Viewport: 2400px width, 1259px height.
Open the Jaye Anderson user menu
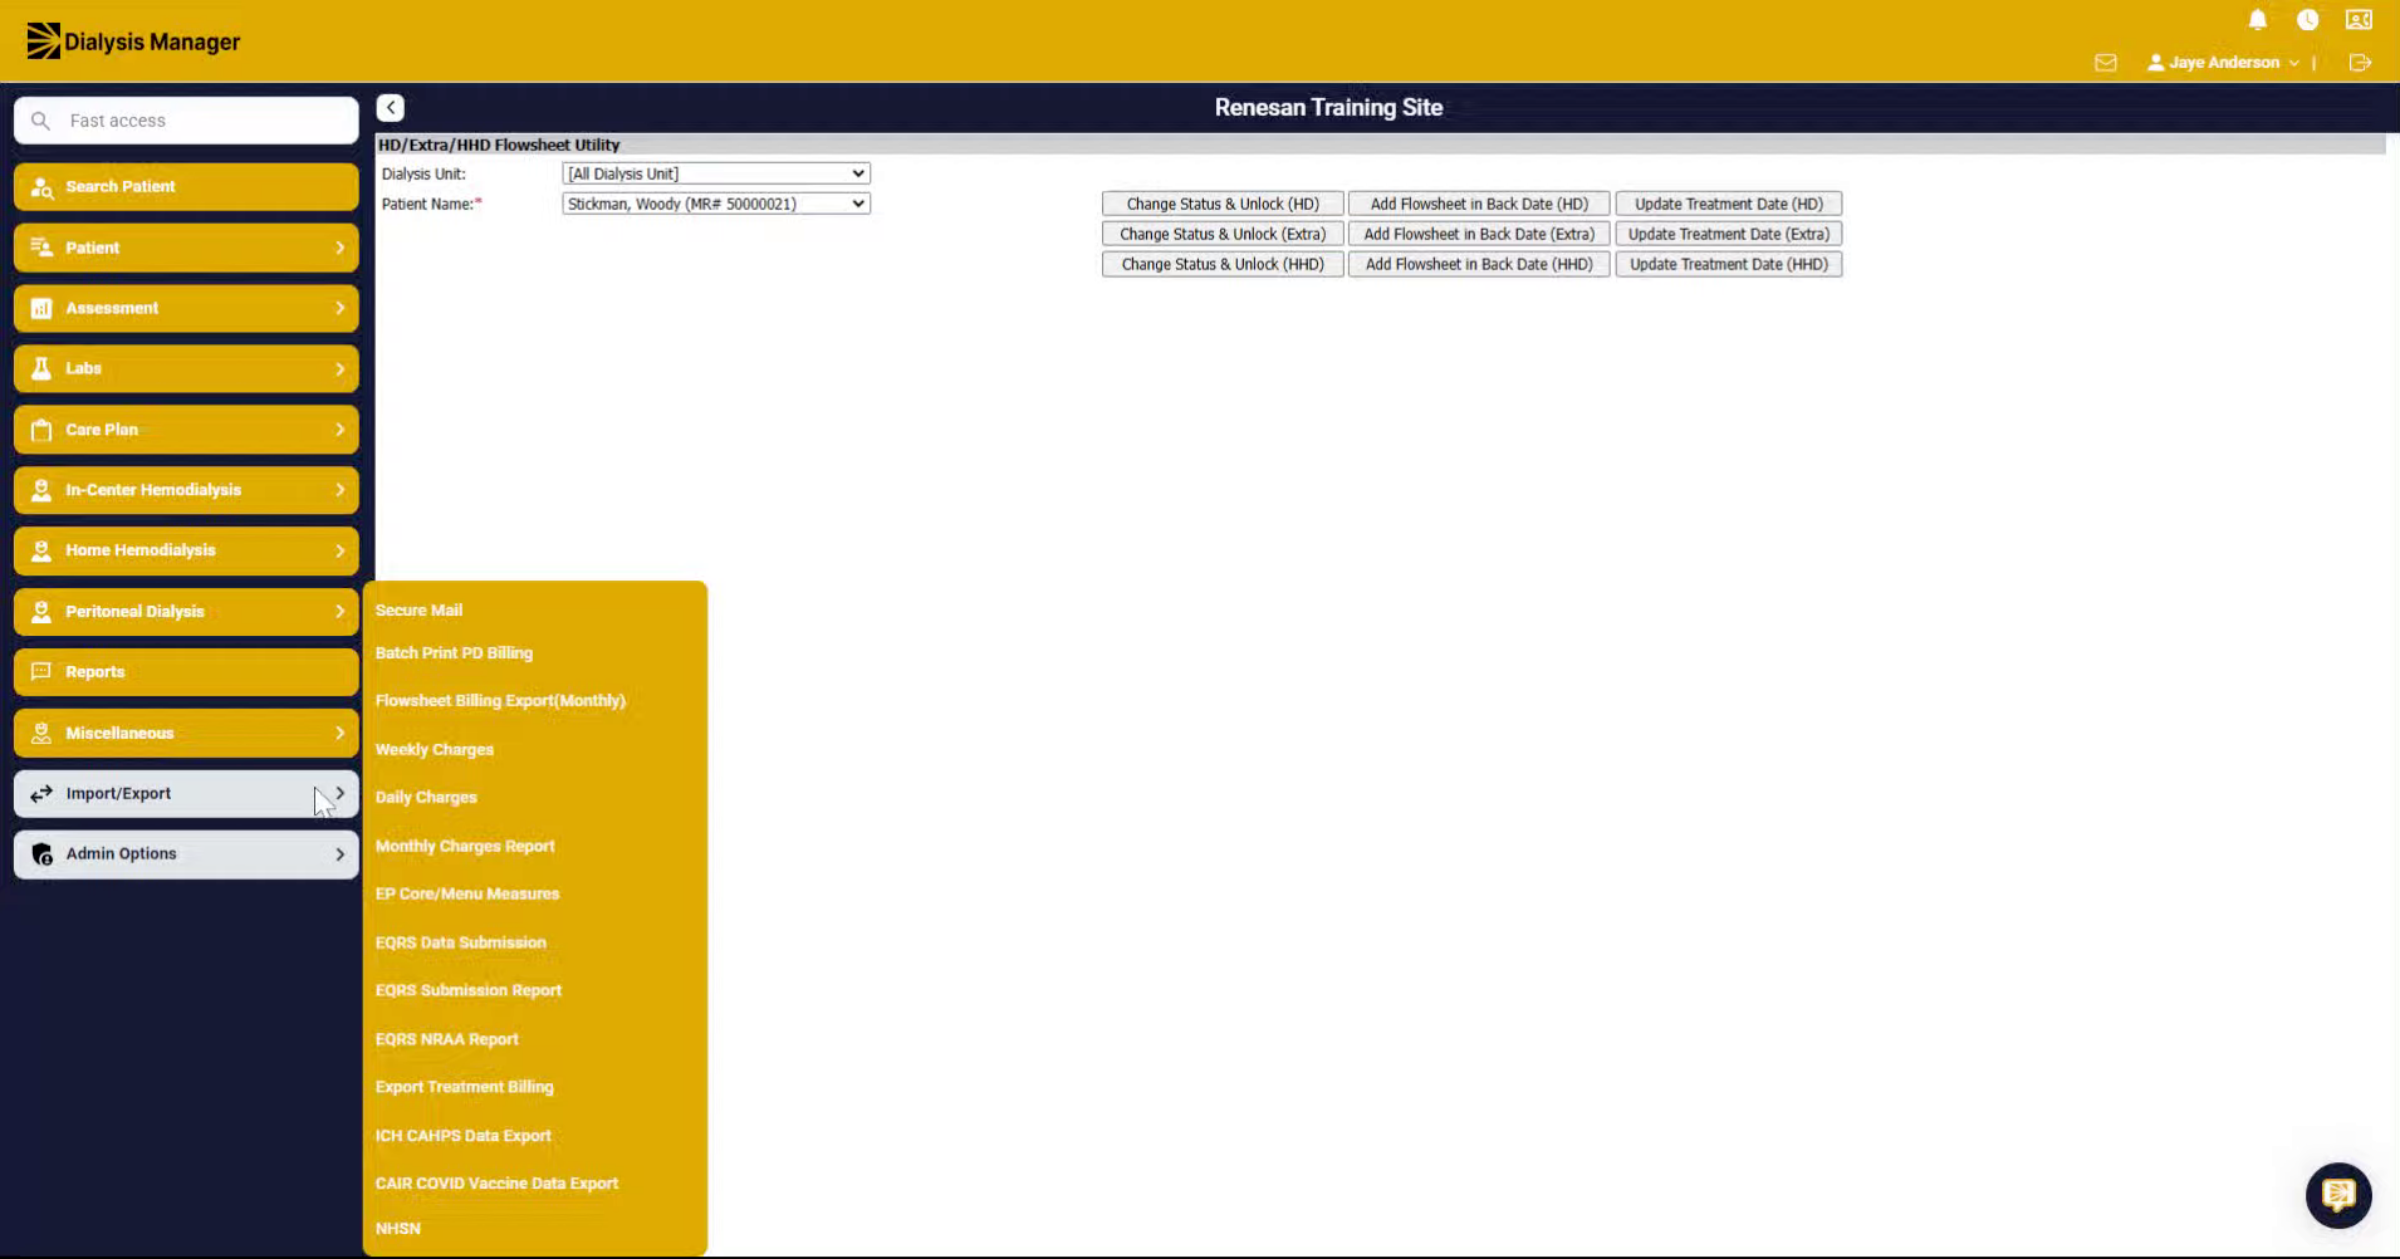pyautogui.click(x=2223, y=62)
